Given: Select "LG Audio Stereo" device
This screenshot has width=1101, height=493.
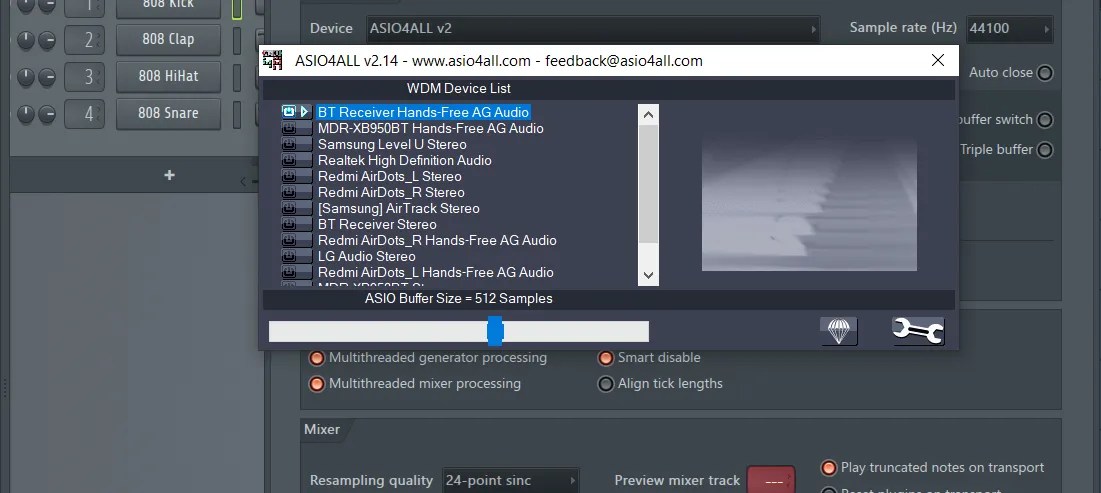Looking at the screenshot, I should (367, 256).
